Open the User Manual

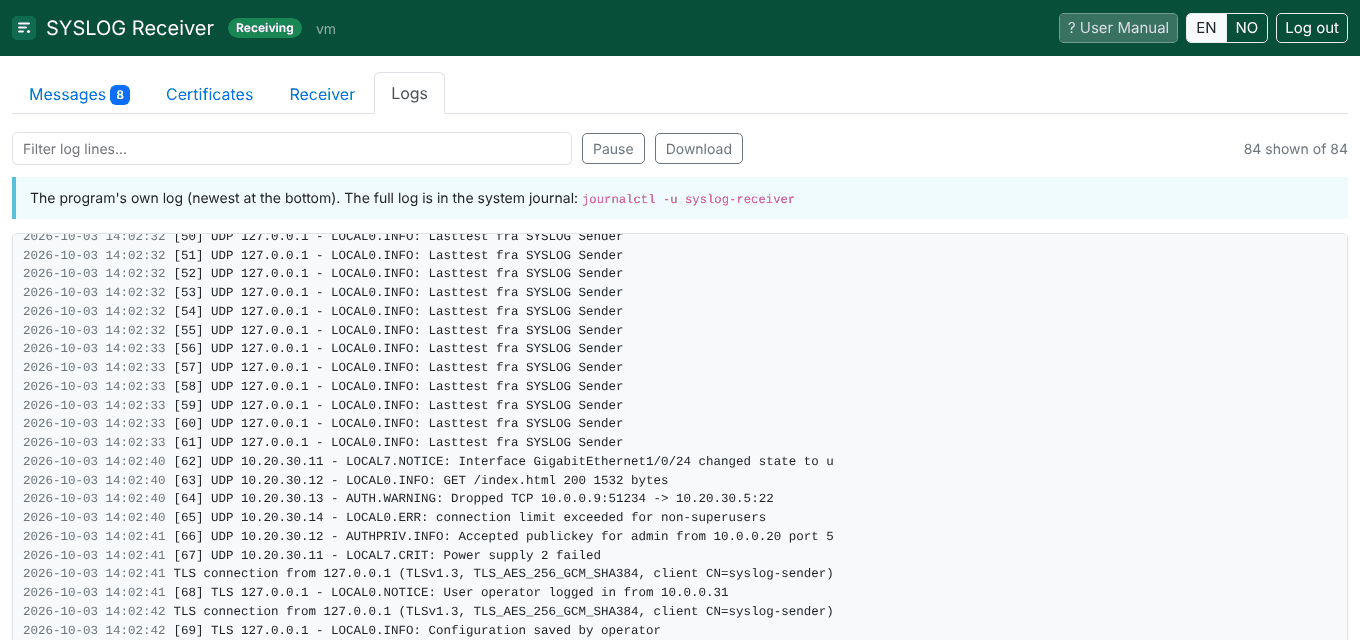(1118, 28)
